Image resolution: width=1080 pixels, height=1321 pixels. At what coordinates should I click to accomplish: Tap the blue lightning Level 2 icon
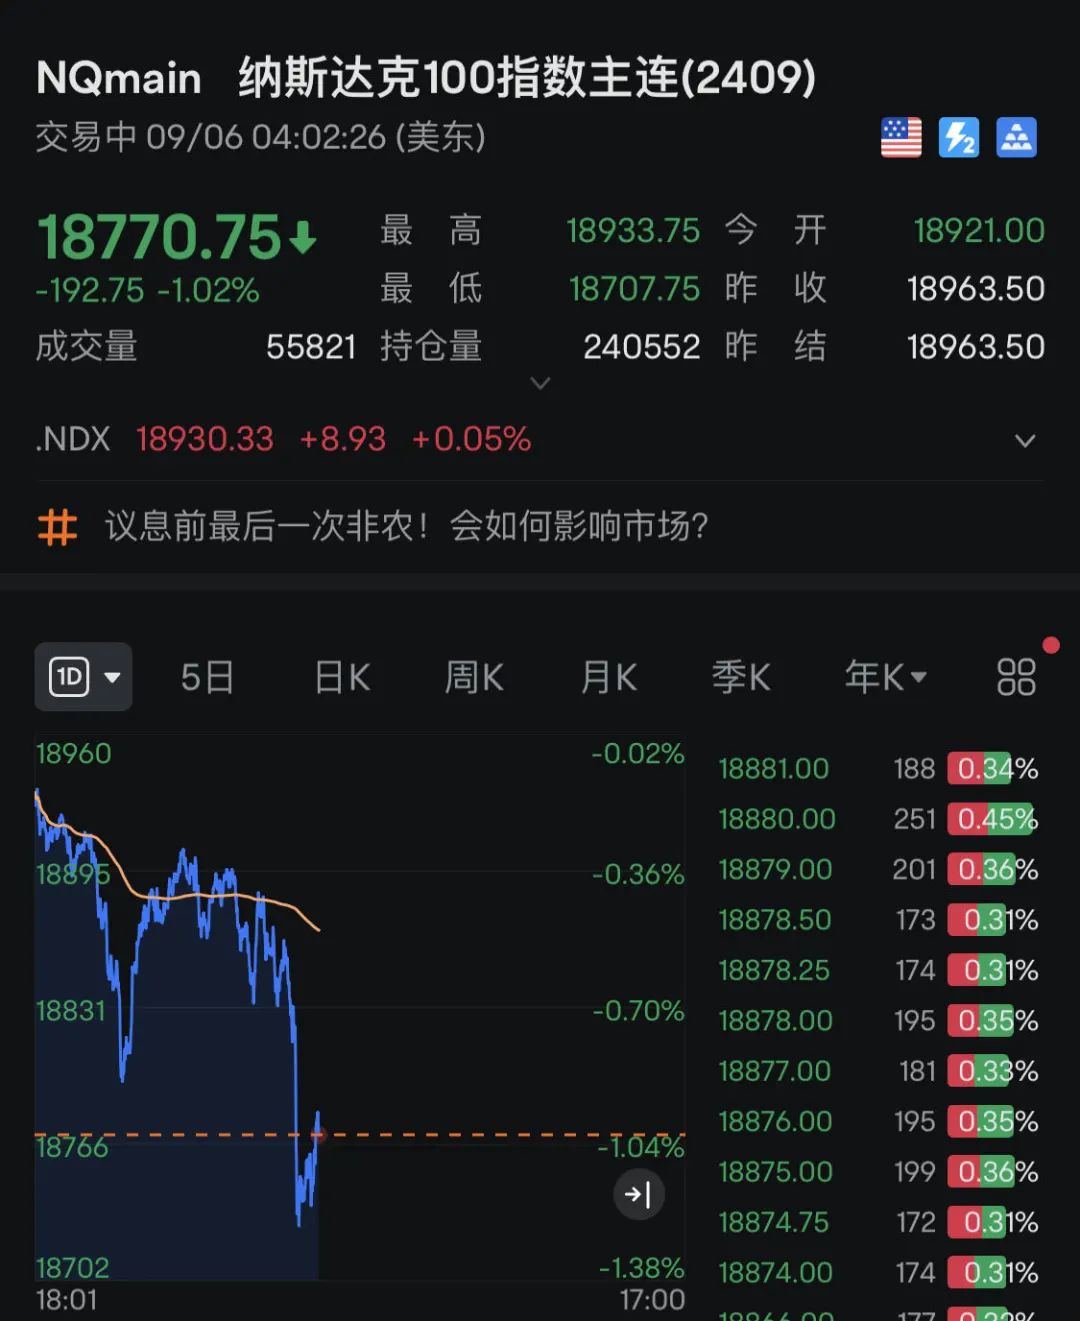pyautogui.click(x=959, y=138)
